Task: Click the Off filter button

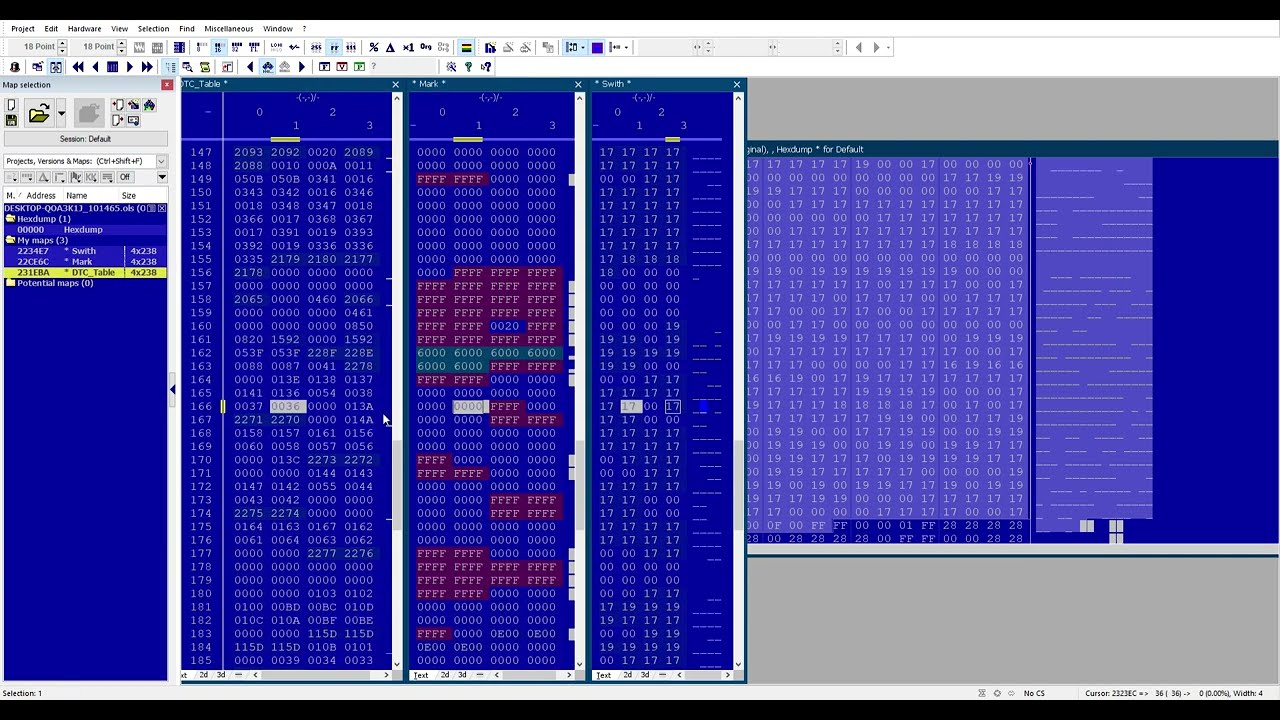Action: tap(125, 177)
